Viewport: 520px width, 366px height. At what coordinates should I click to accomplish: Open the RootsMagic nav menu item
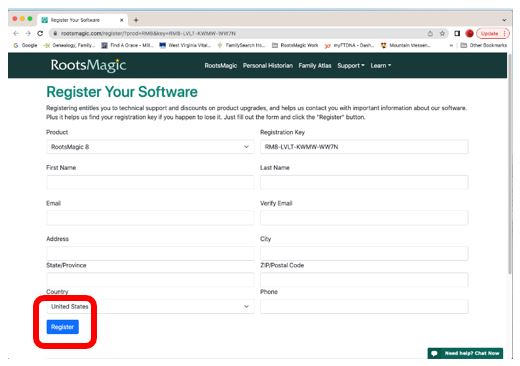(221, 66)
